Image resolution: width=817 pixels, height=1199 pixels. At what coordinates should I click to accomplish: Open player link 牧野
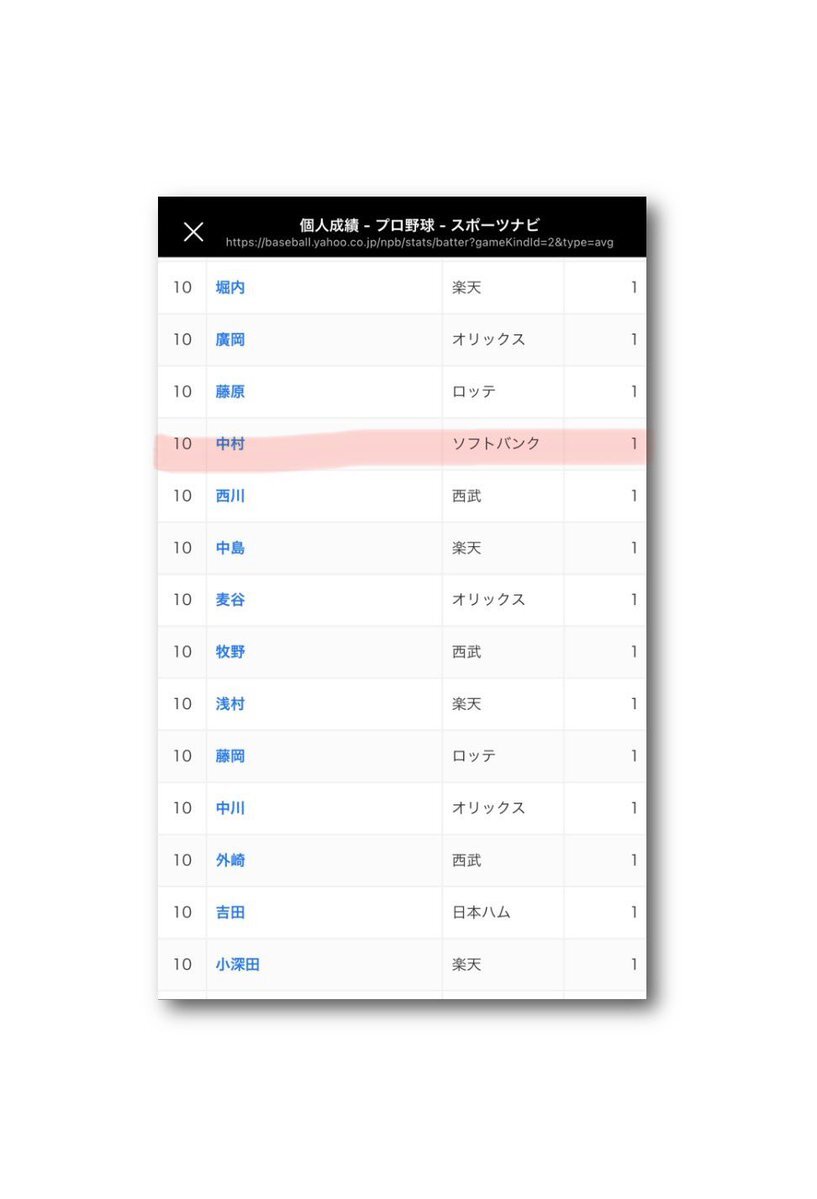click(230, 651)
